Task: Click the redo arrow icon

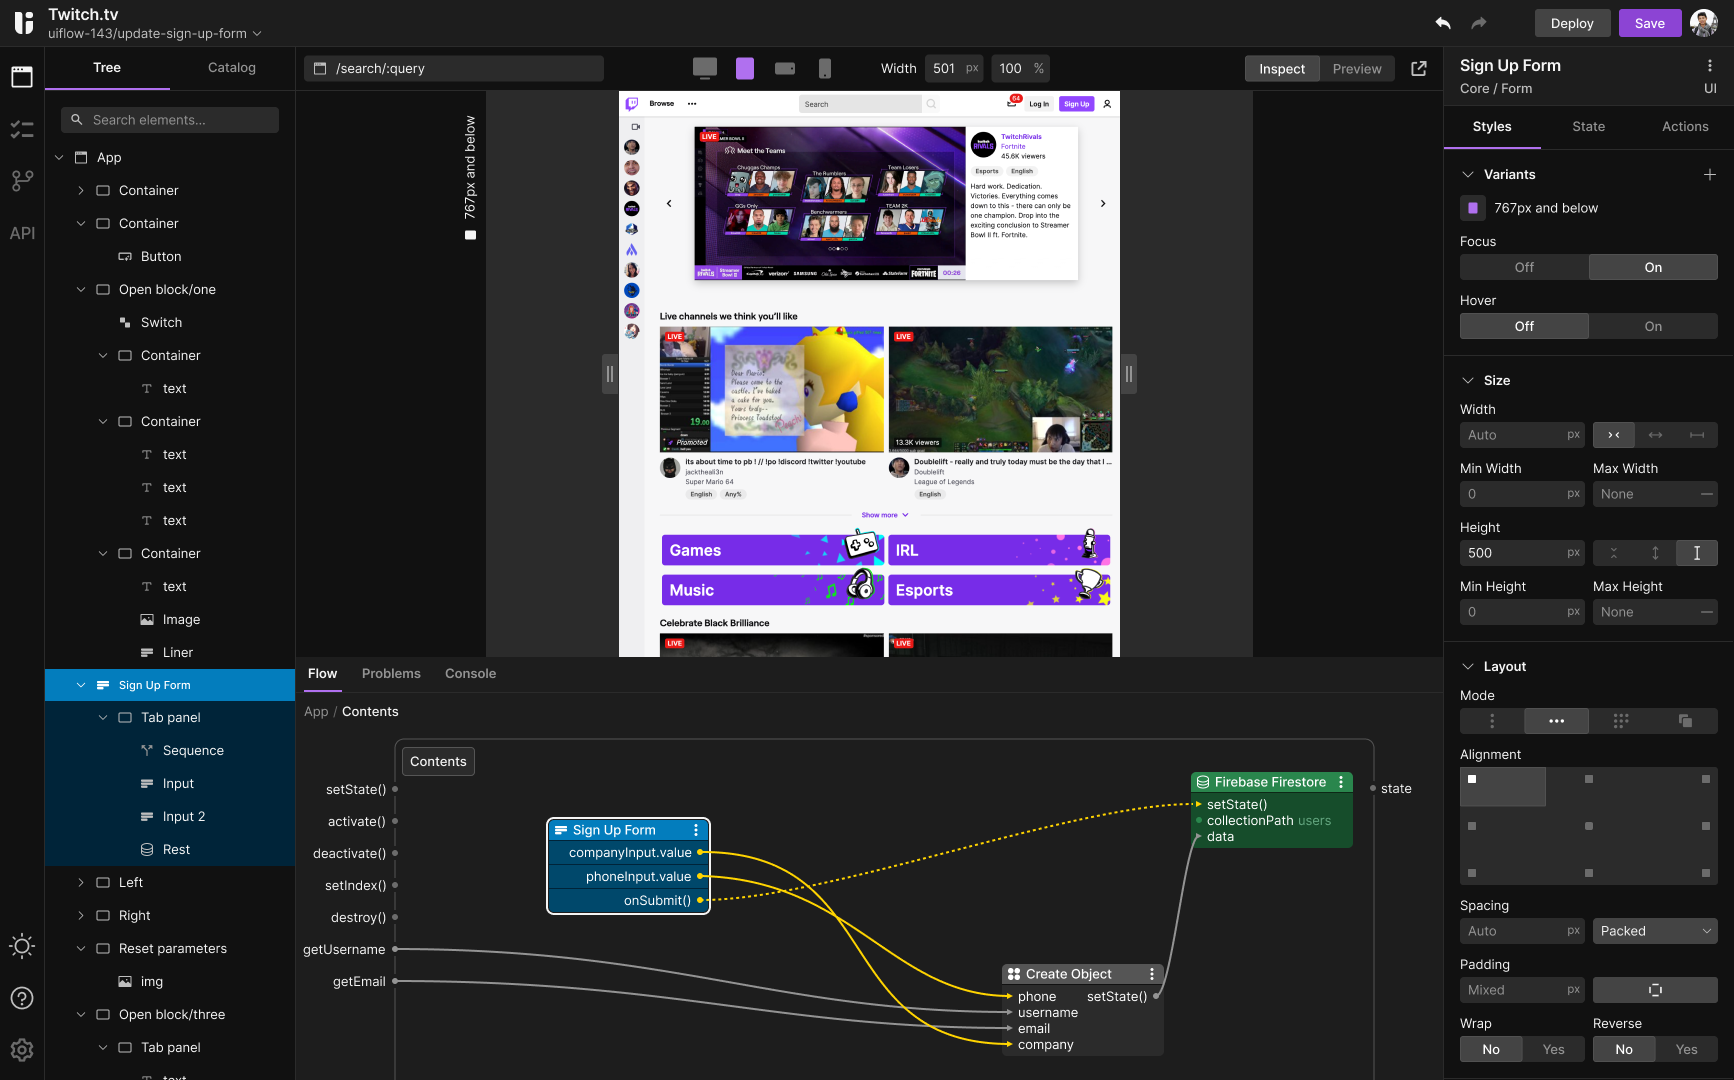Action: coord(1479,23)
